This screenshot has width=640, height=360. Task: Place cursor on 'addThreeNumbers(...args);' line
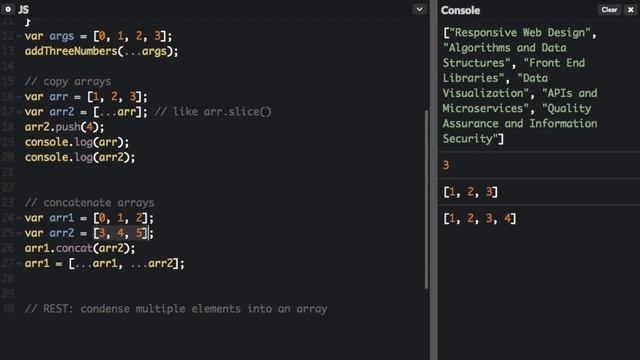coord(101,51)
